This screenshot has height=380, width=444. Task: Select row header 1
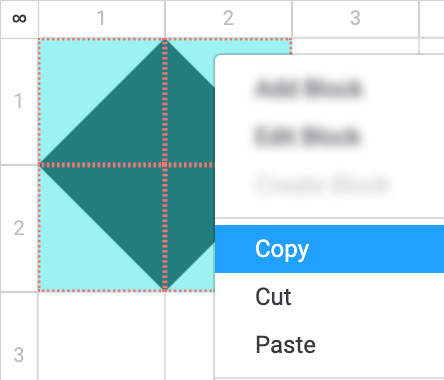point(19,101)
